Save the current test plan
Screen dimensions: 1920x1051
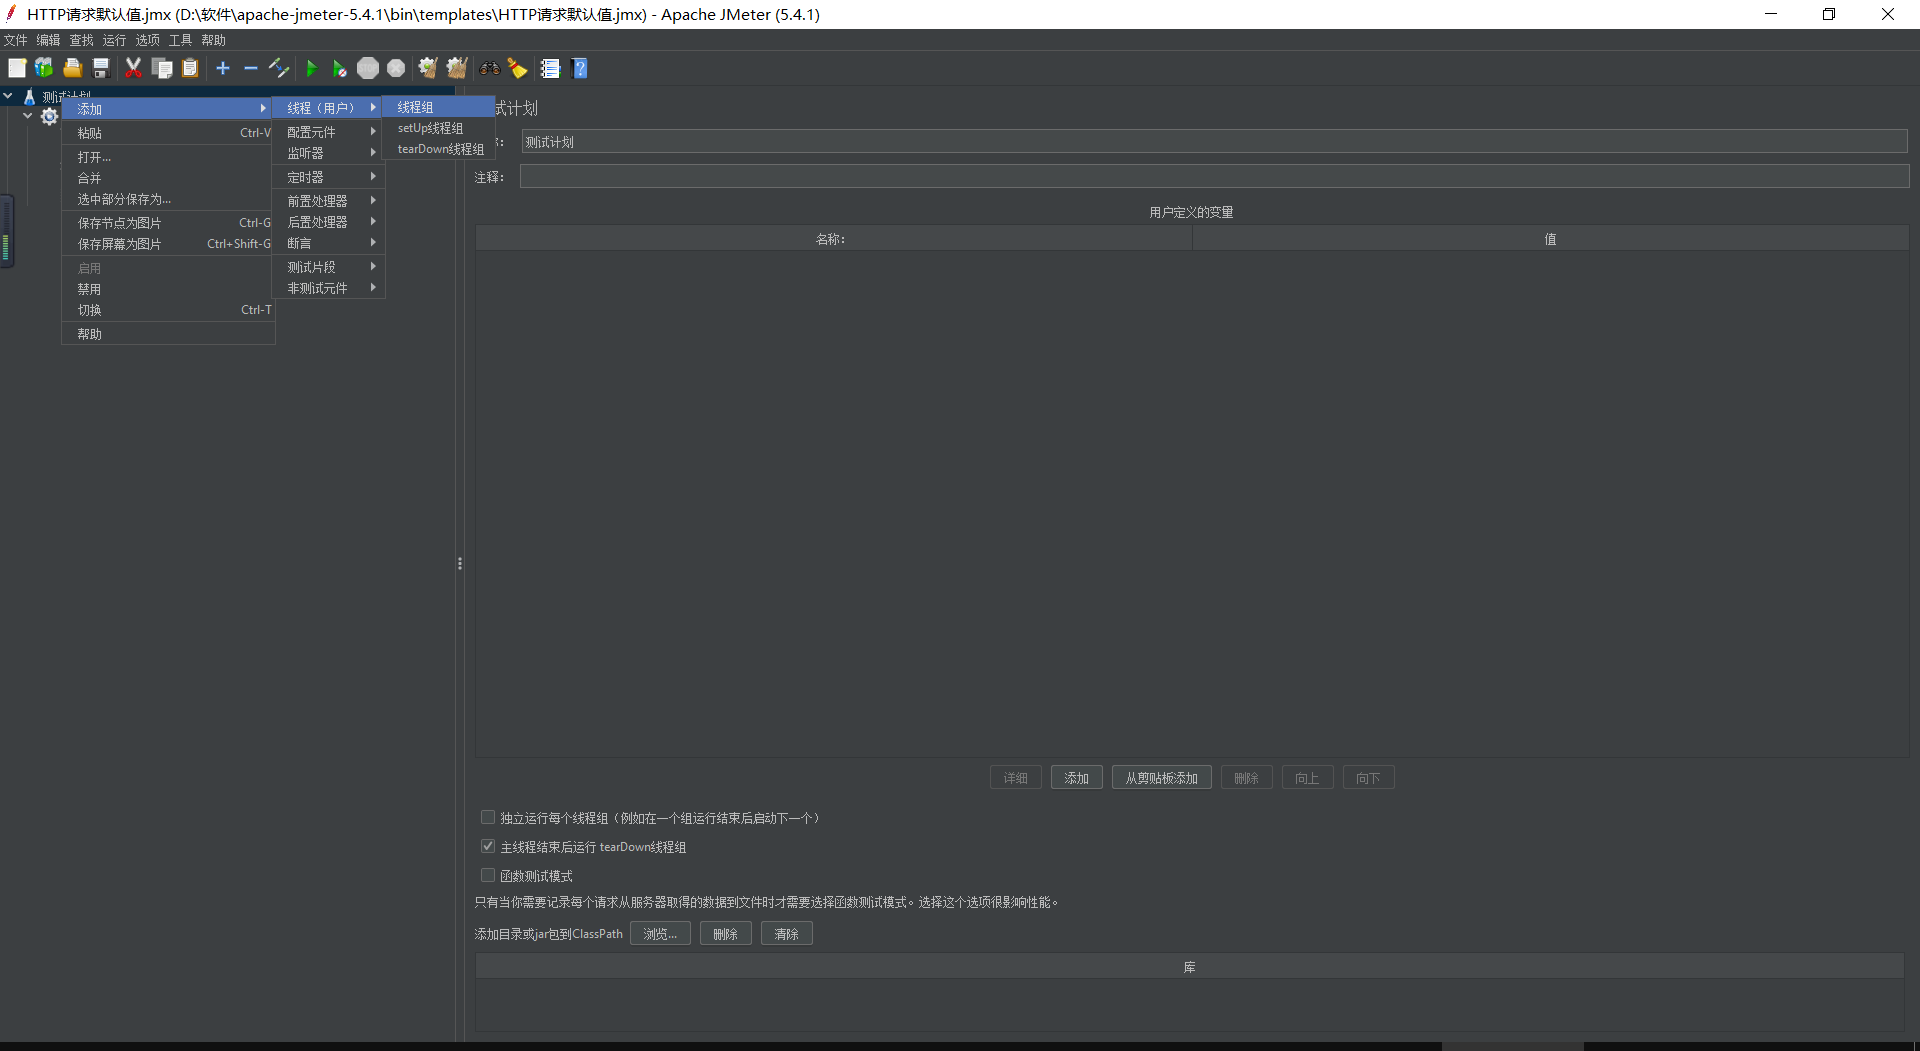coord(99,68)
